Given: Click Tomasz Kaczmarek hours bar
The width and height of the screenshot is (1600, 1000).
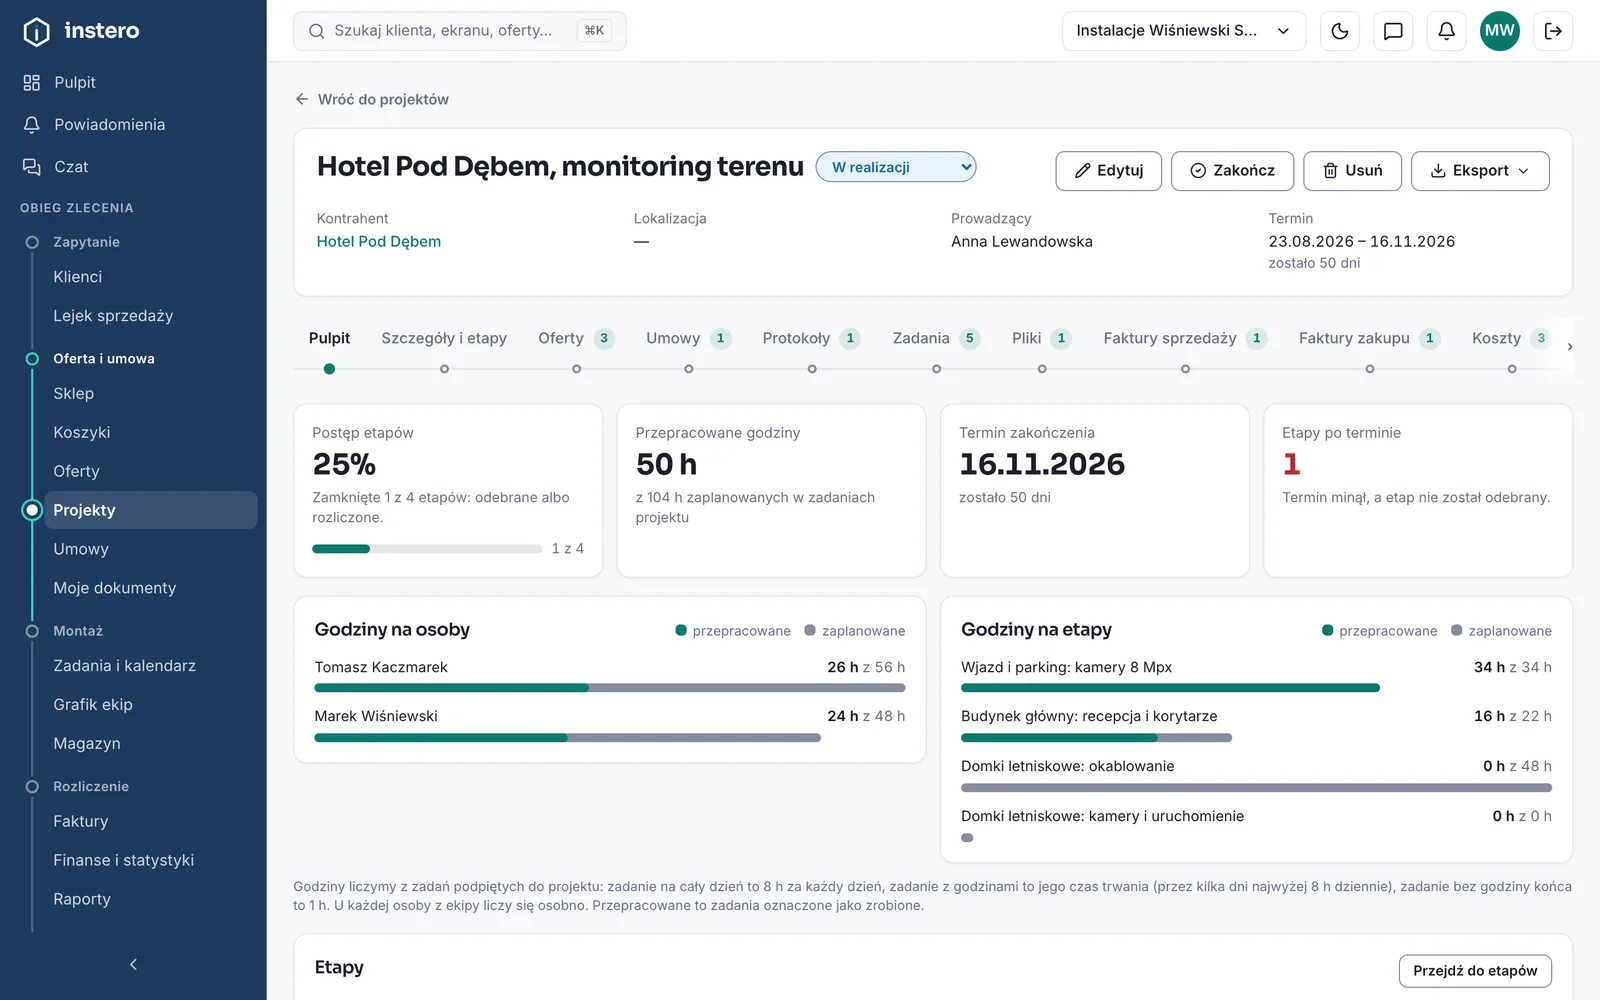Looking at the screenshot, I should point(610,688).
